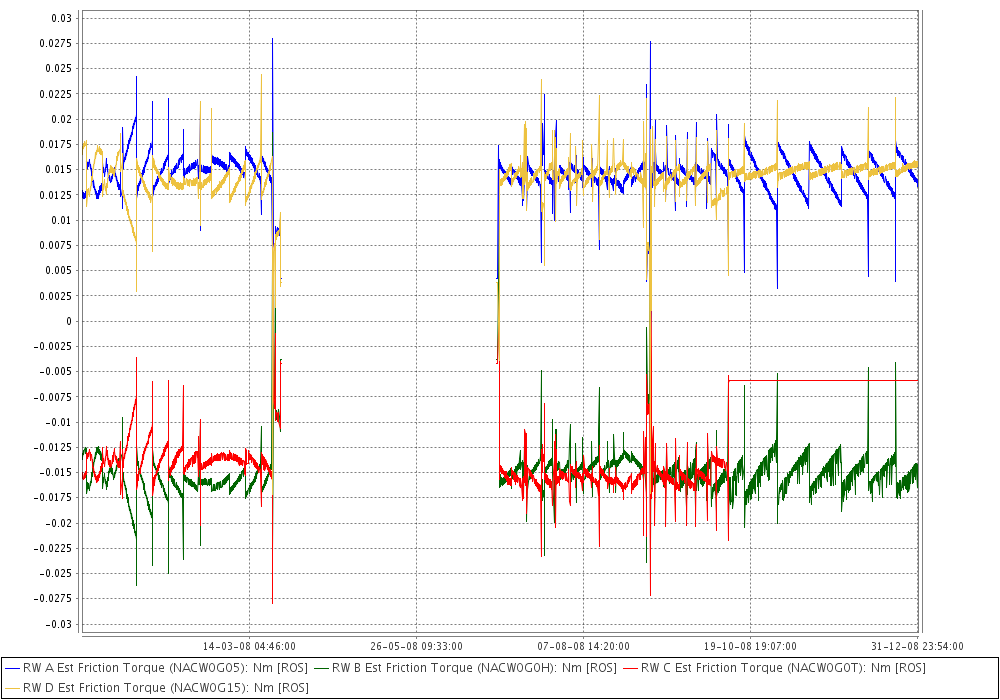This screenshot has width=1000, height=700.
Task: Click the 07-08-08 14:20:00 time axis label
Action: coord(584,646)
